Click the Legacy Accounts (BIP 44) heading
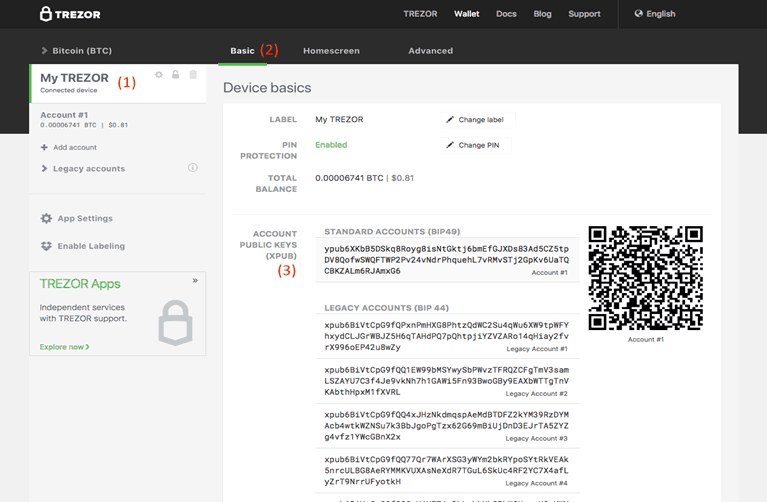Viewport: 767px width, 502px height. tap(386, 308)
